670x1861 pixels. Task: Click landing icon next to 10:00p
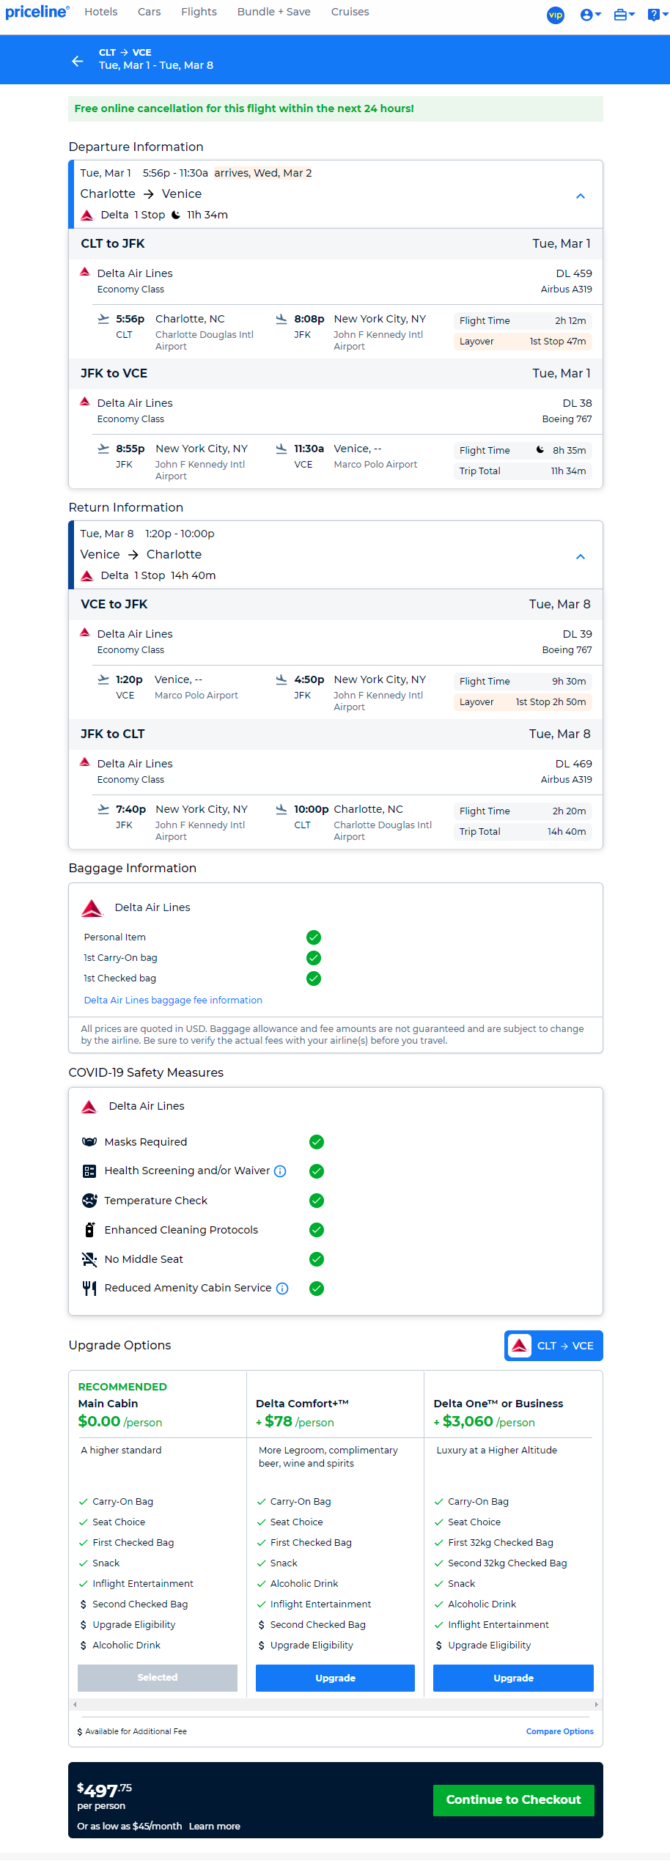(281, 810)
